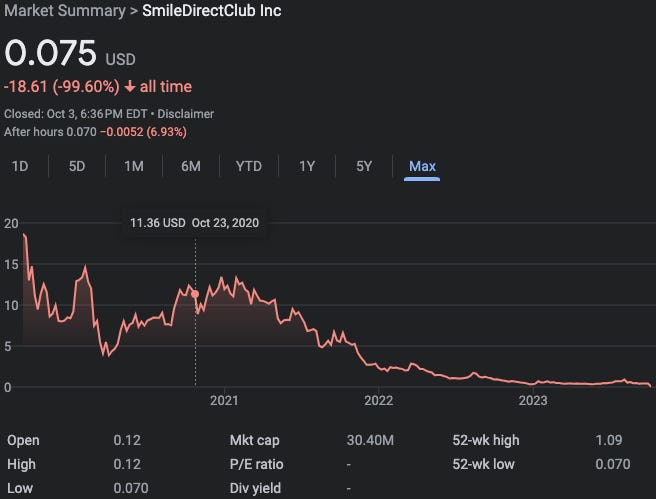656x499 pixels.
Task: Click the Div yield label
Action: click(x=255, y=488)
